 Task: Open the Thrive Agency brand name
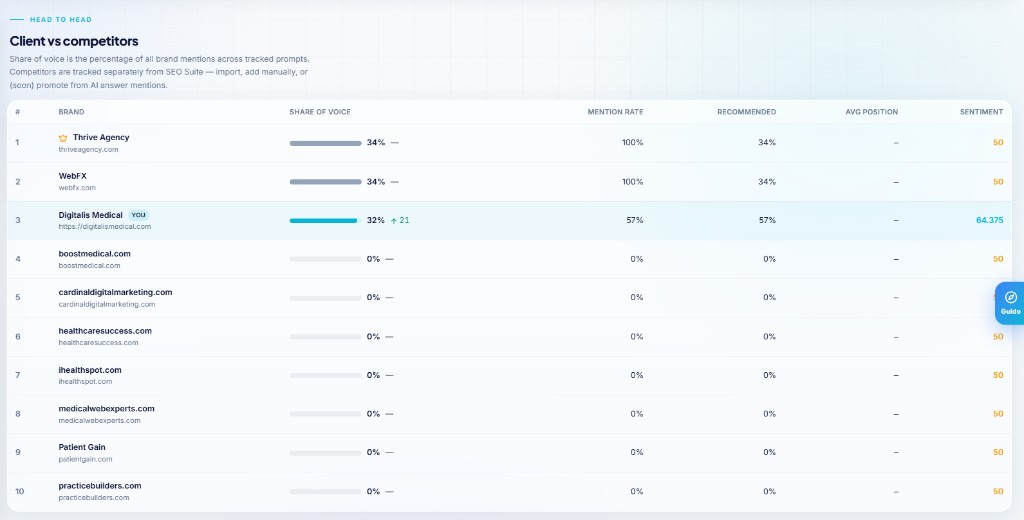coord(101,138)
